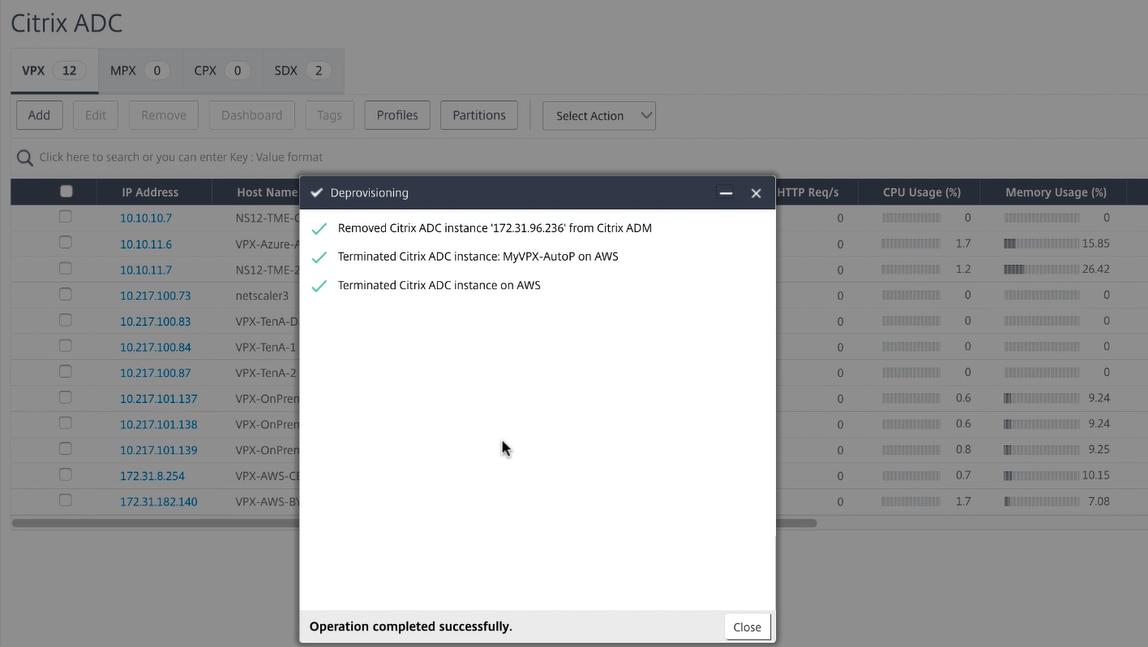Viewport: 1148px width, 647px height.
Task: Focus the search field 'Click here to search'
Action: [181, 157]
